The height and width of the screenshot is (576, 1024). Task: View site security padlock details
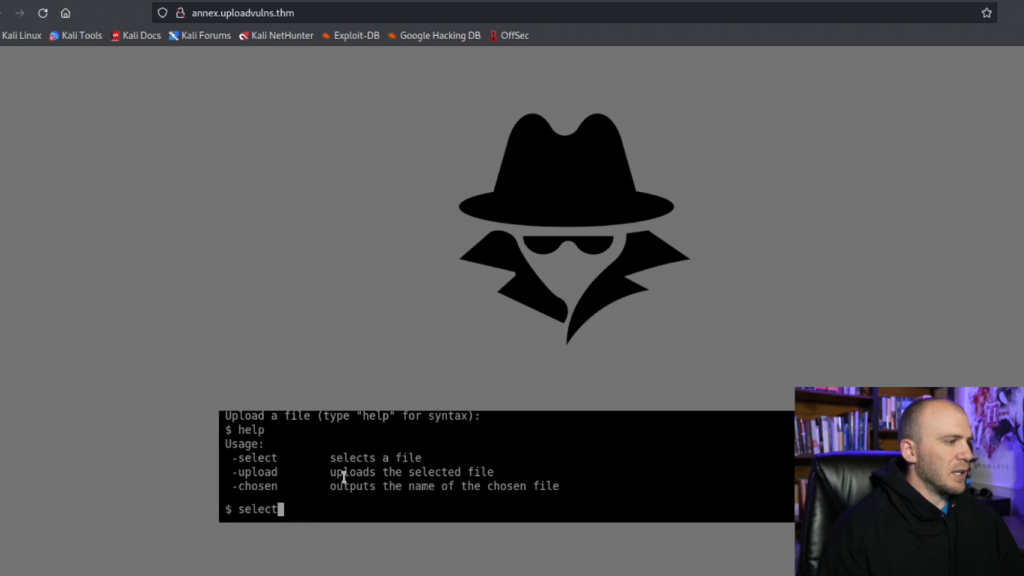click(x=181, y=12)
